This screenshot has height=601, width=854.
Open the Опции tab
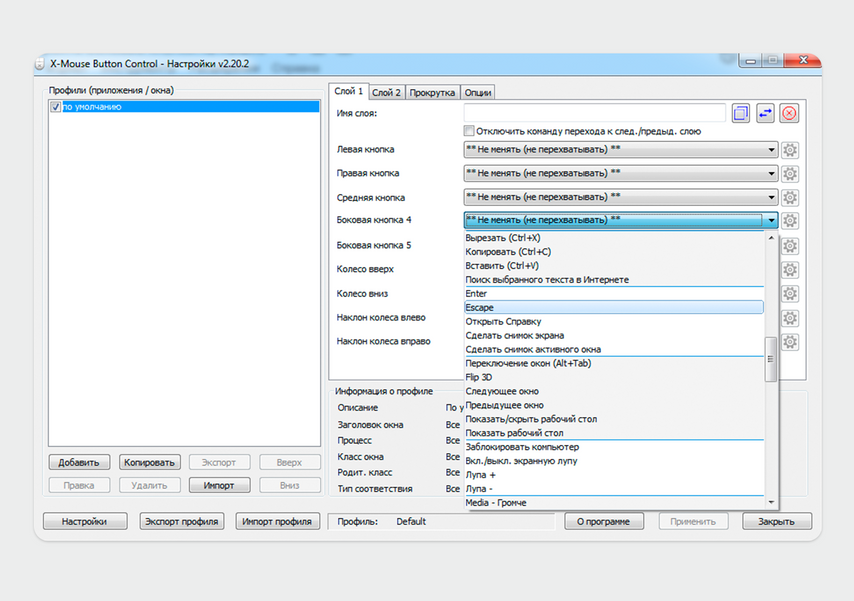(x=478, y=93)
